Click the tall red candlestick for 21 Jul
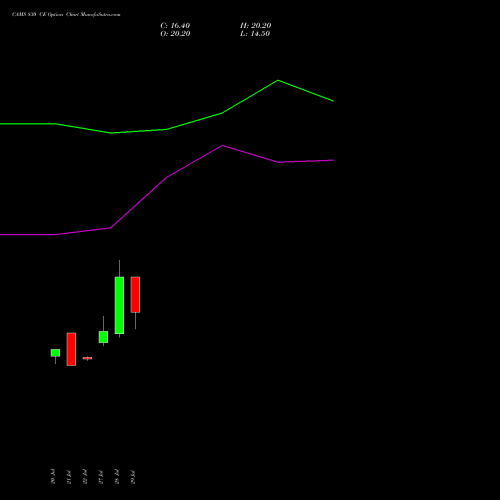Viewport: 500px width, 500px height. (x=71, y=349)
